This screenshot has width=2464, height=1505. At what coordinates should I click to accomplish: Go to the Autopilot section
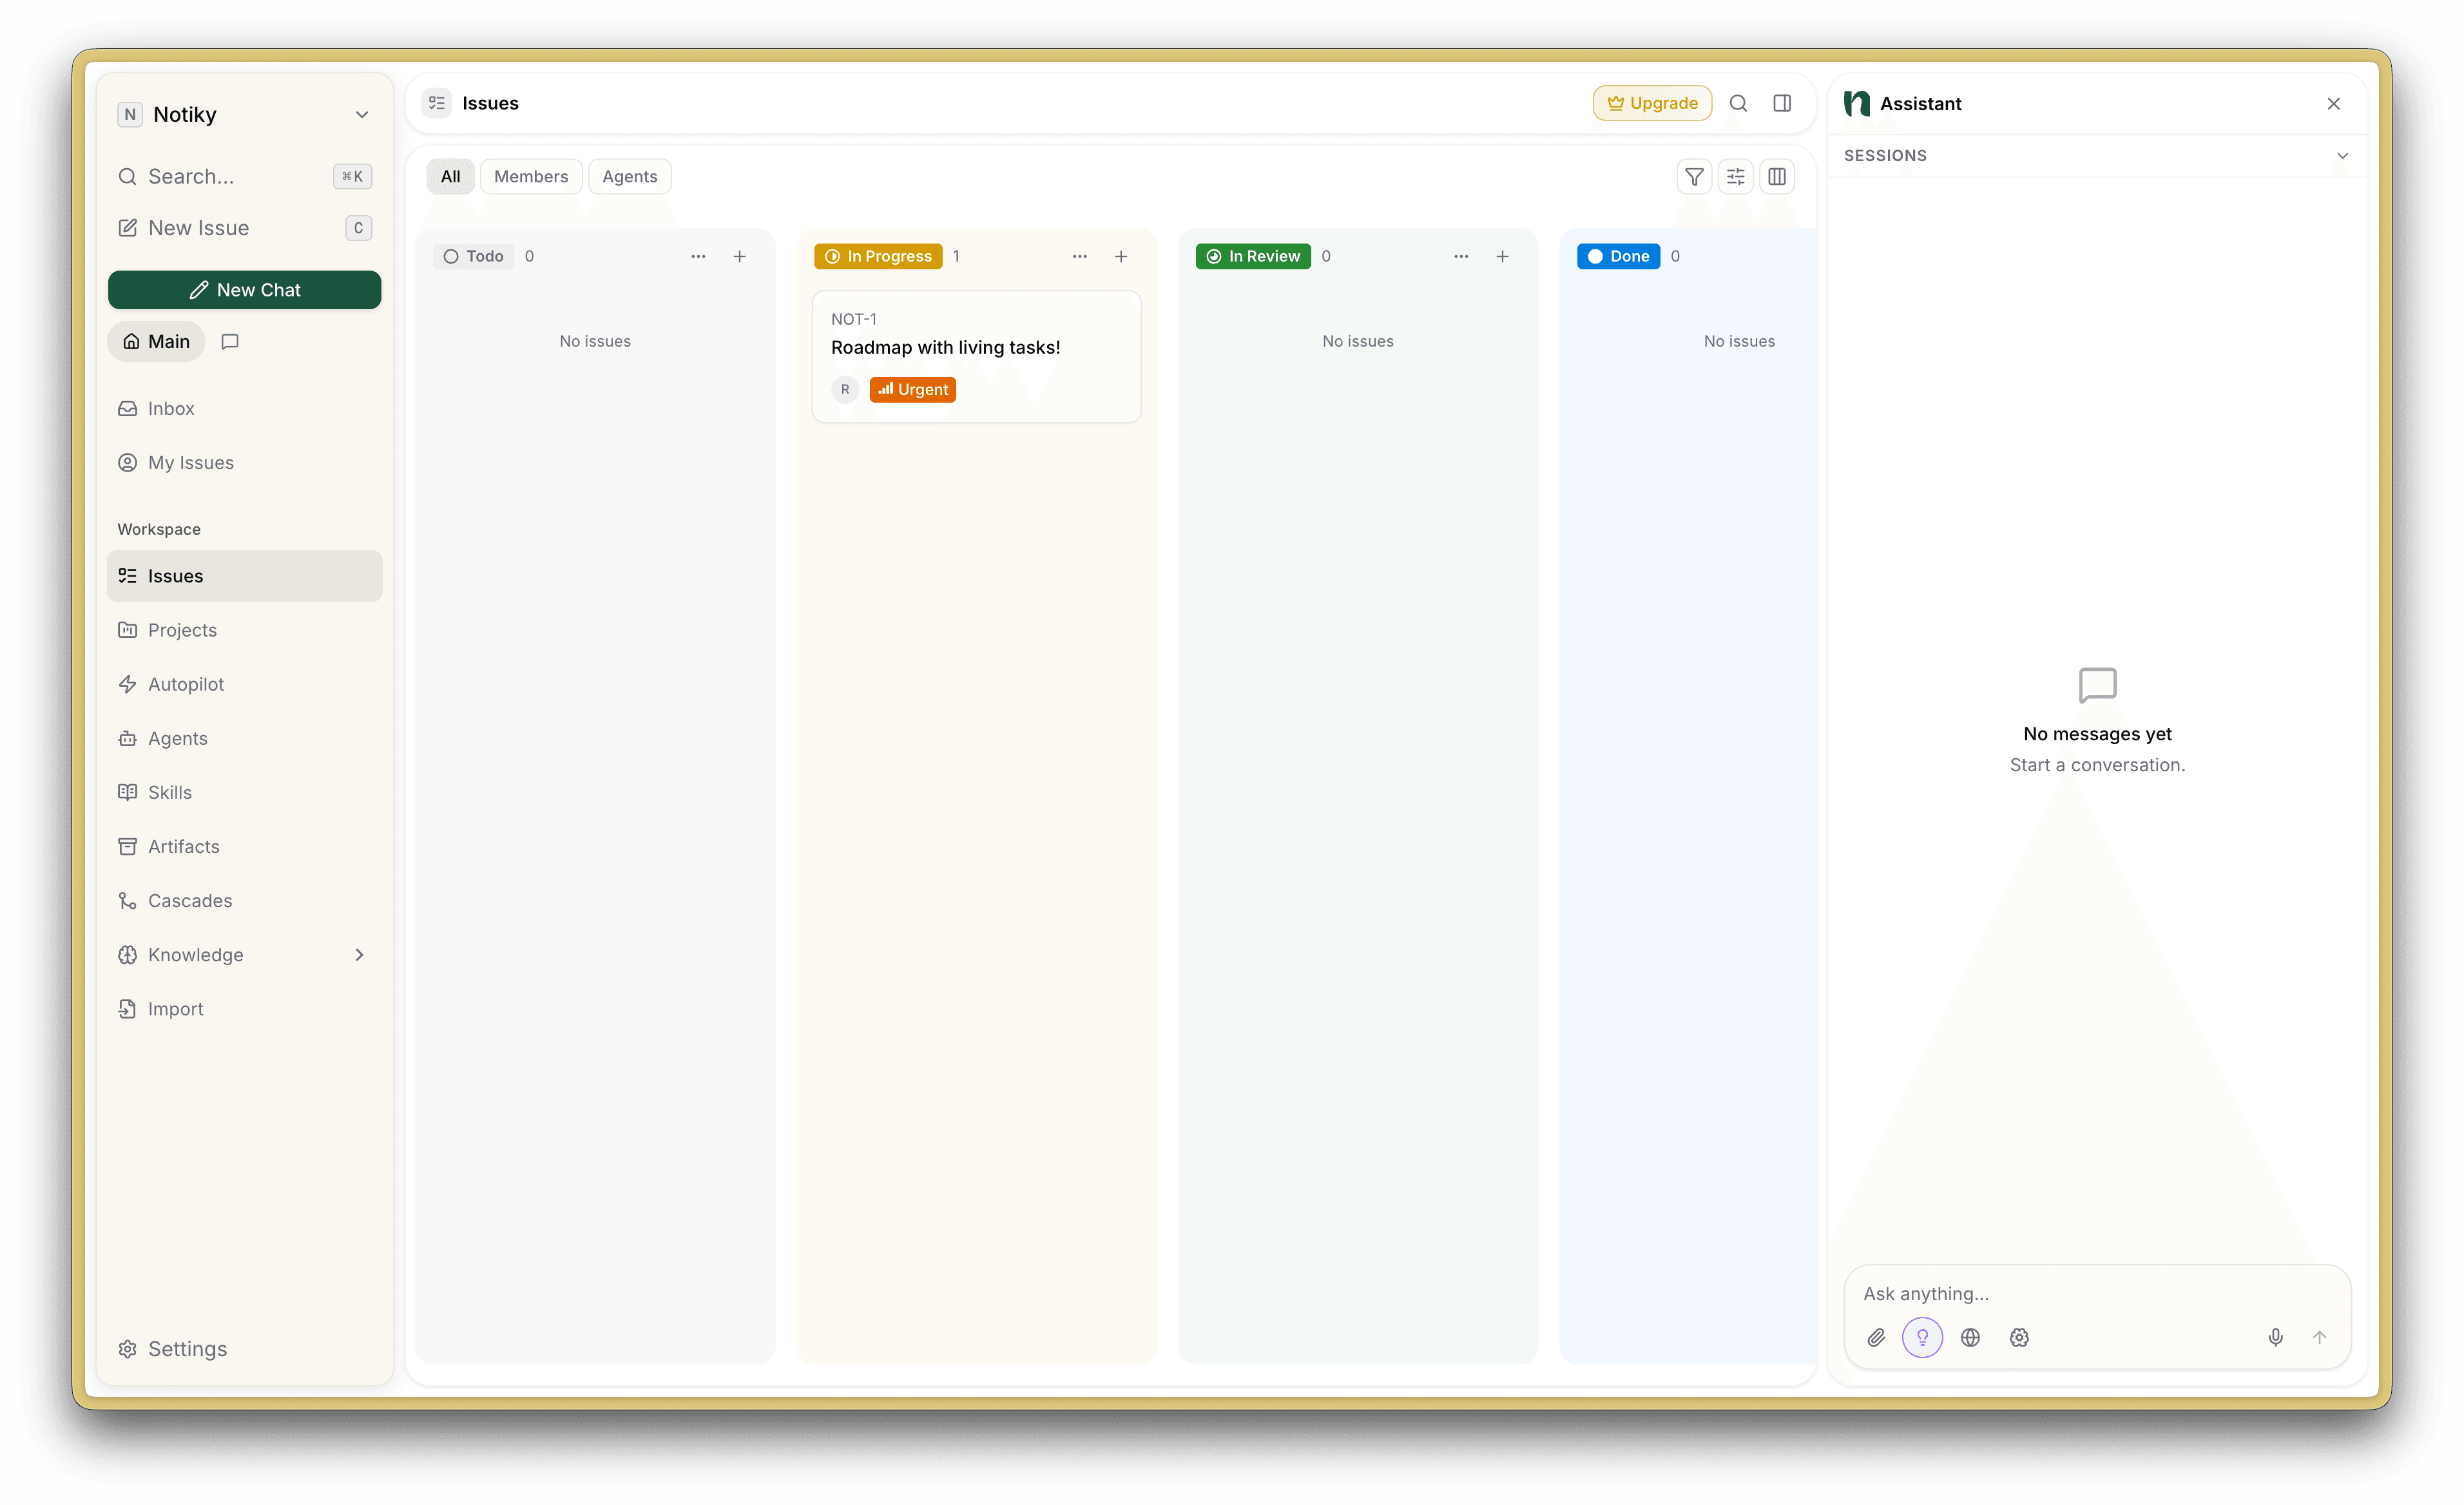[245, 685]
